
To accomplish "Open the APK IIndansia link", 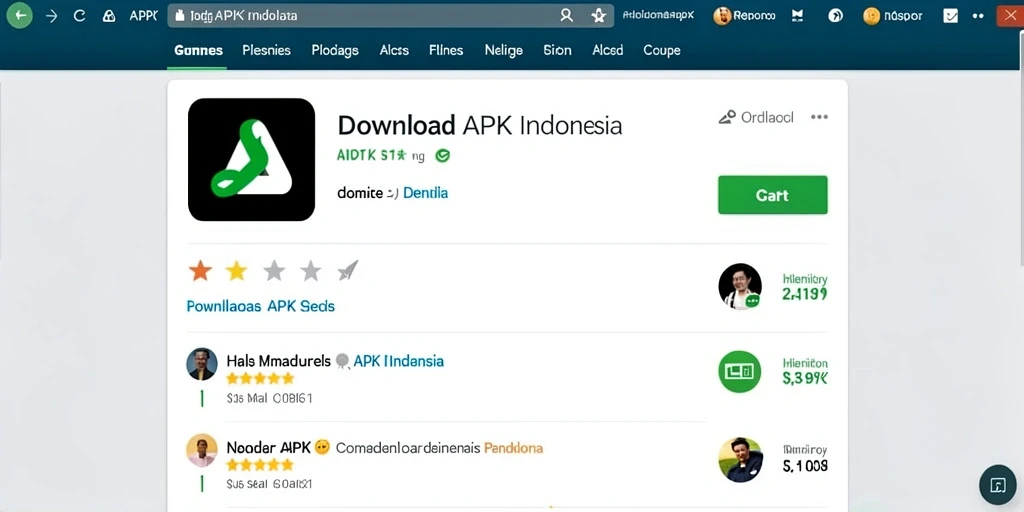I will point(398,360).
